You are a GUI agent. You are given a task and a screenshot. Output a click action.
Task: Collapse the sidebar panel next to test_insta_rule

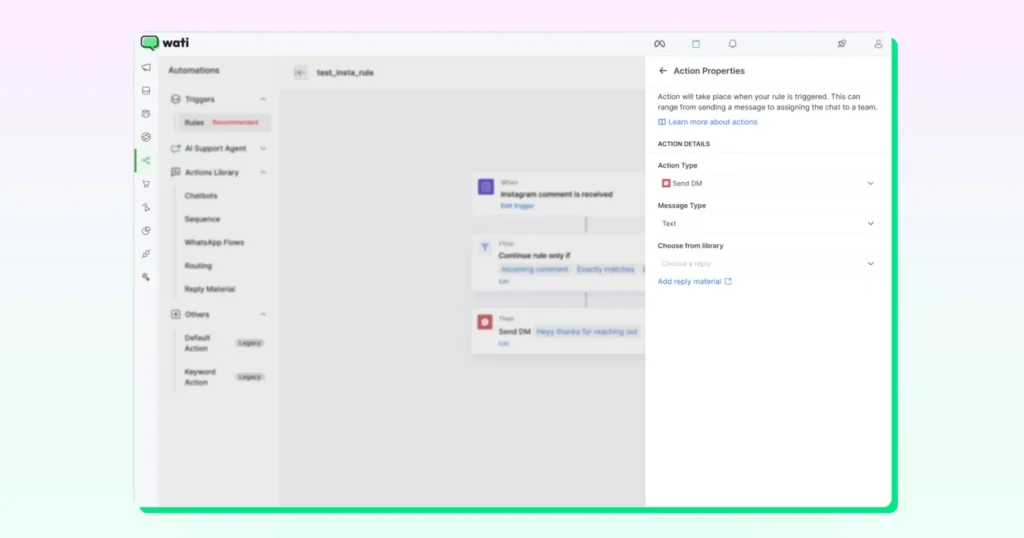(x=300, y=72)
